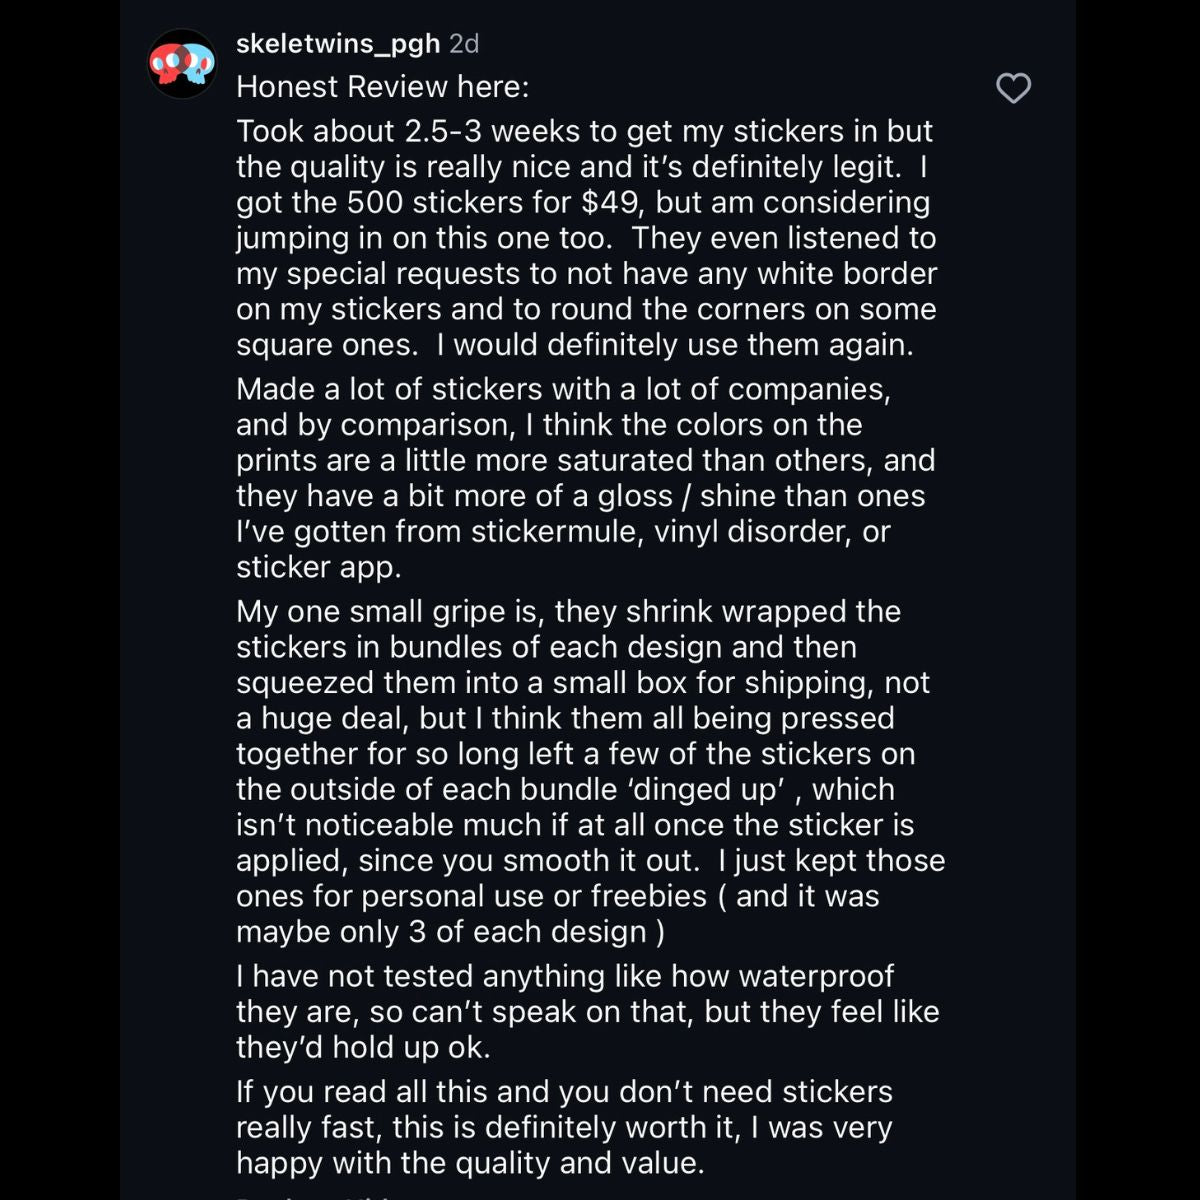
Task: Like the skeletwins_pgh comment with the heart
Action: (x=1013, y=88)
